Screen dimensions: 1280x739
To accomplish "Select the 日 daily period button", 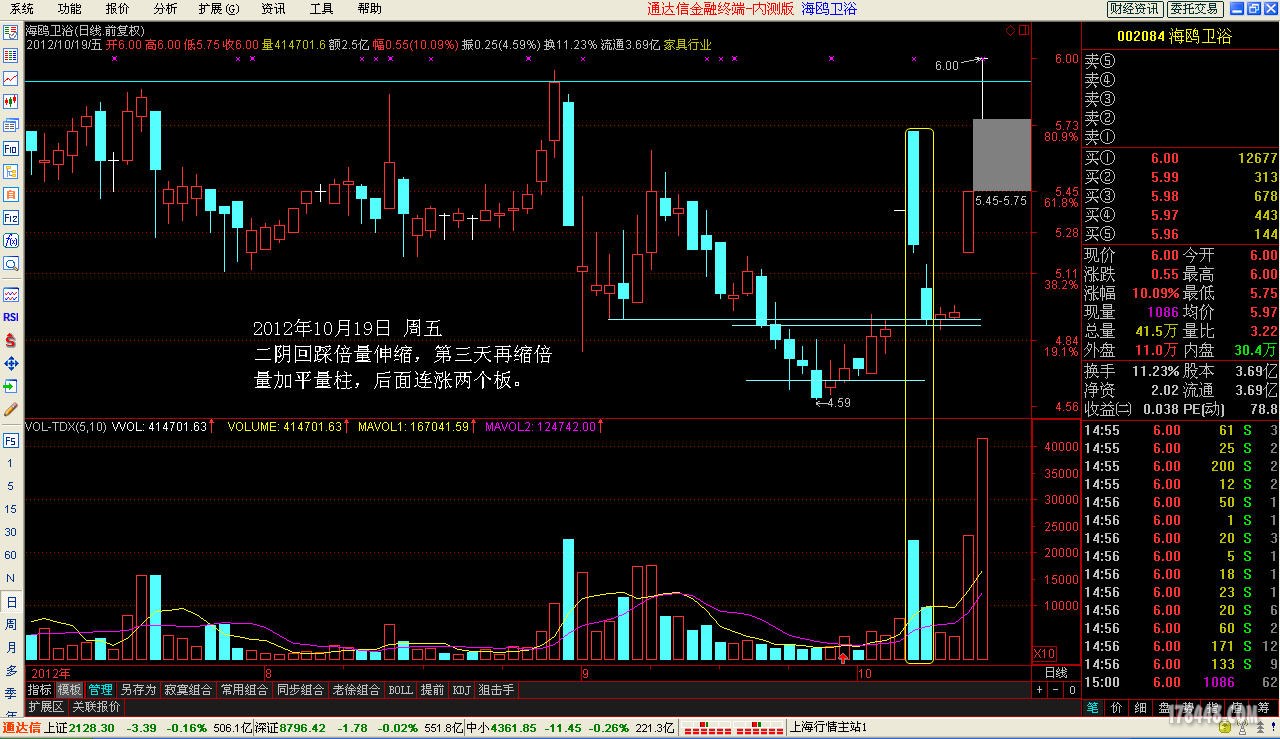I will [11, 602].
